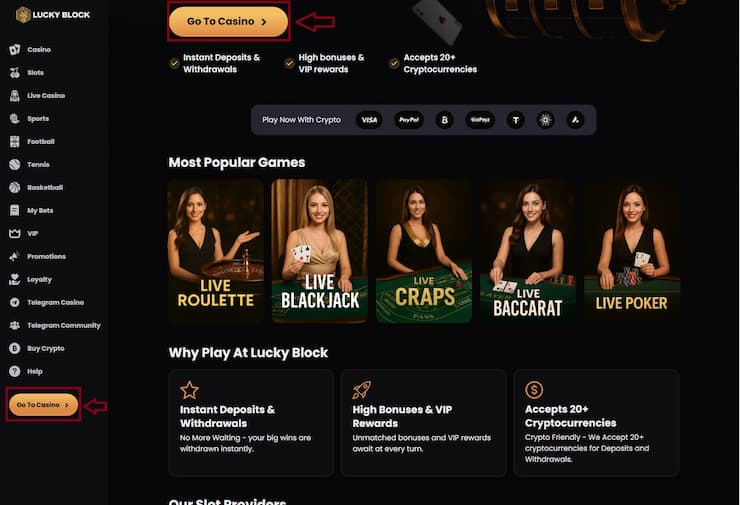
Task: Click the VIP crown icon
Action: [15, 234]
